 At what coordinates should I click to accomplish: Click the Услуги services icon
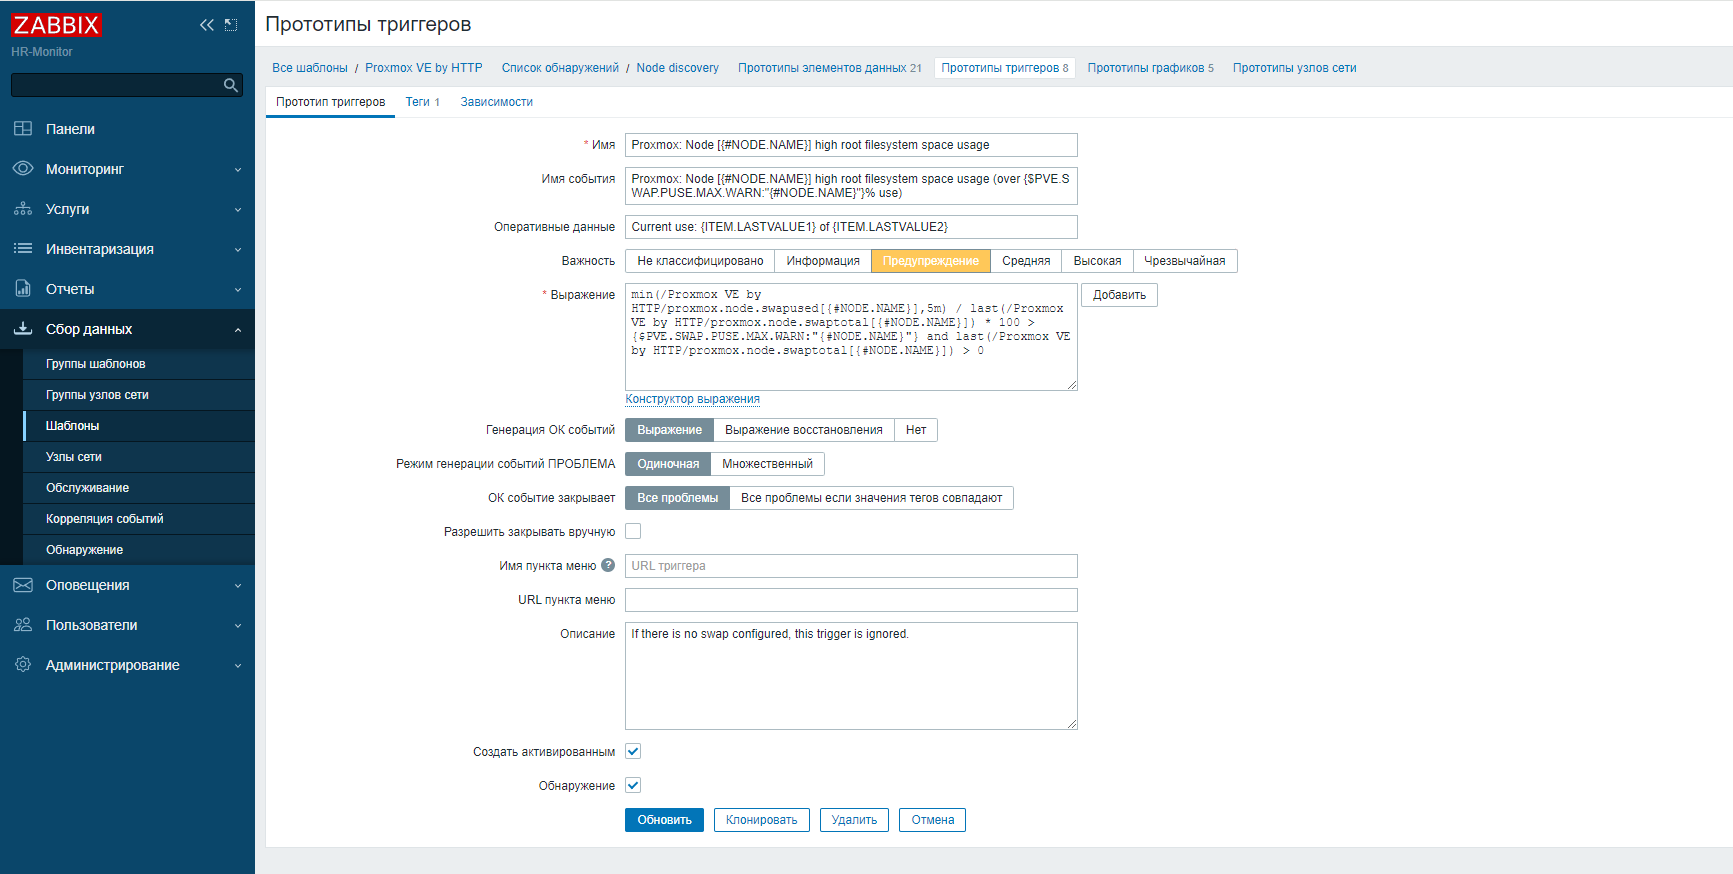point(23,209)
